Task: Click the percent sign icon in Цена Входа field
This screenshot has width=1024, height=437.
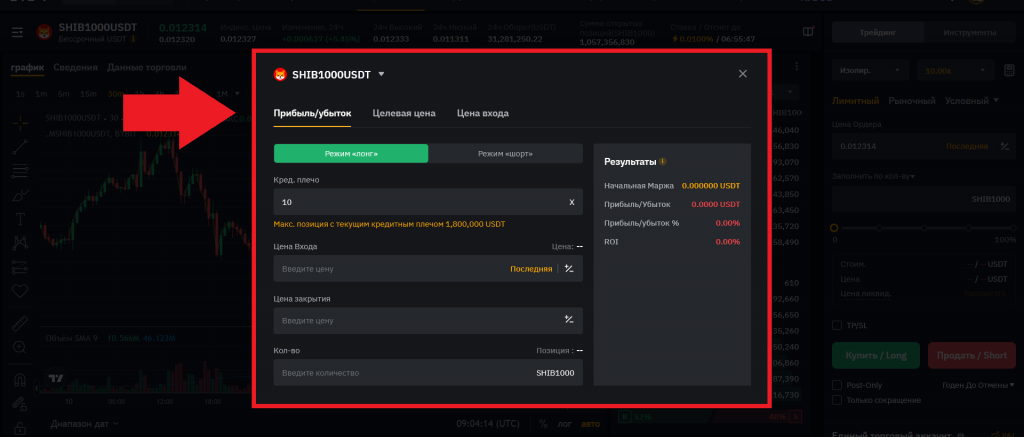Action: click(569, 268)
